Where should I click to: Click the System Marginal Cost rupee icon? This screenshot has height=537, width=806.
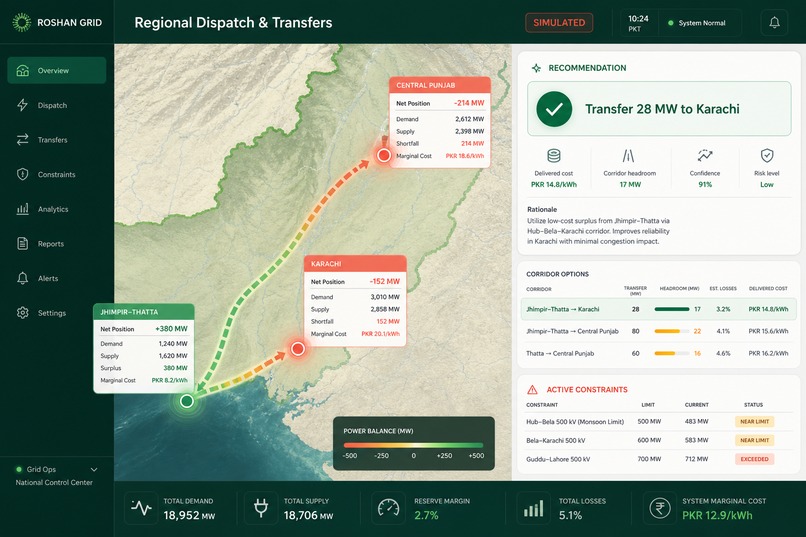pos(660,508)
